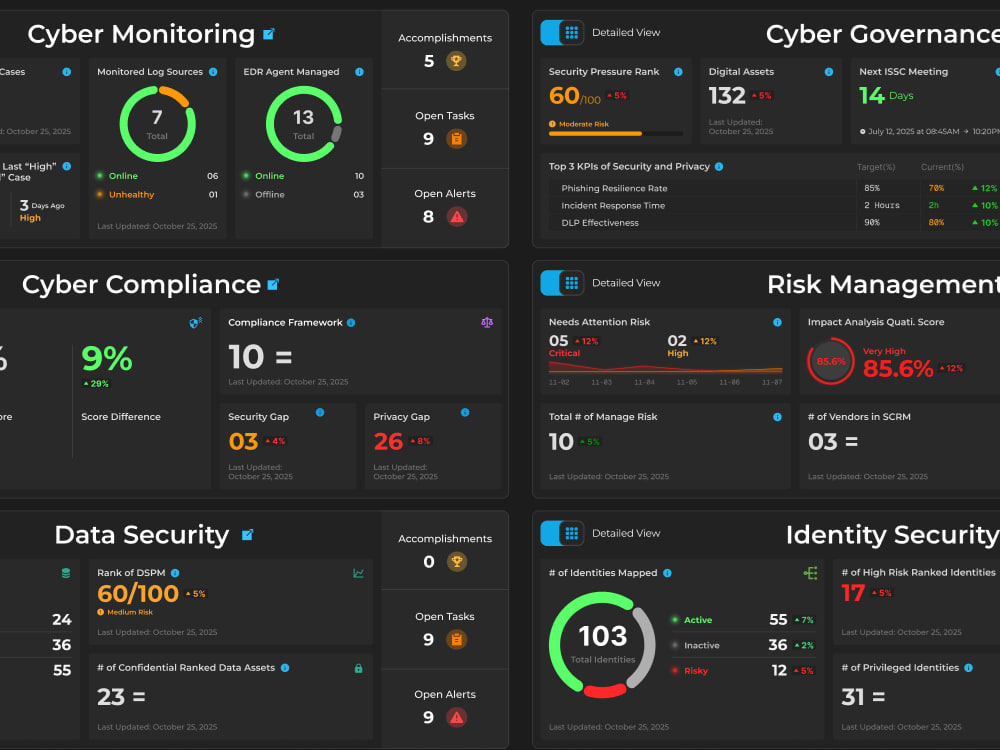
Task: Click Privacy Gap value 26
Action: click(388, 441)
